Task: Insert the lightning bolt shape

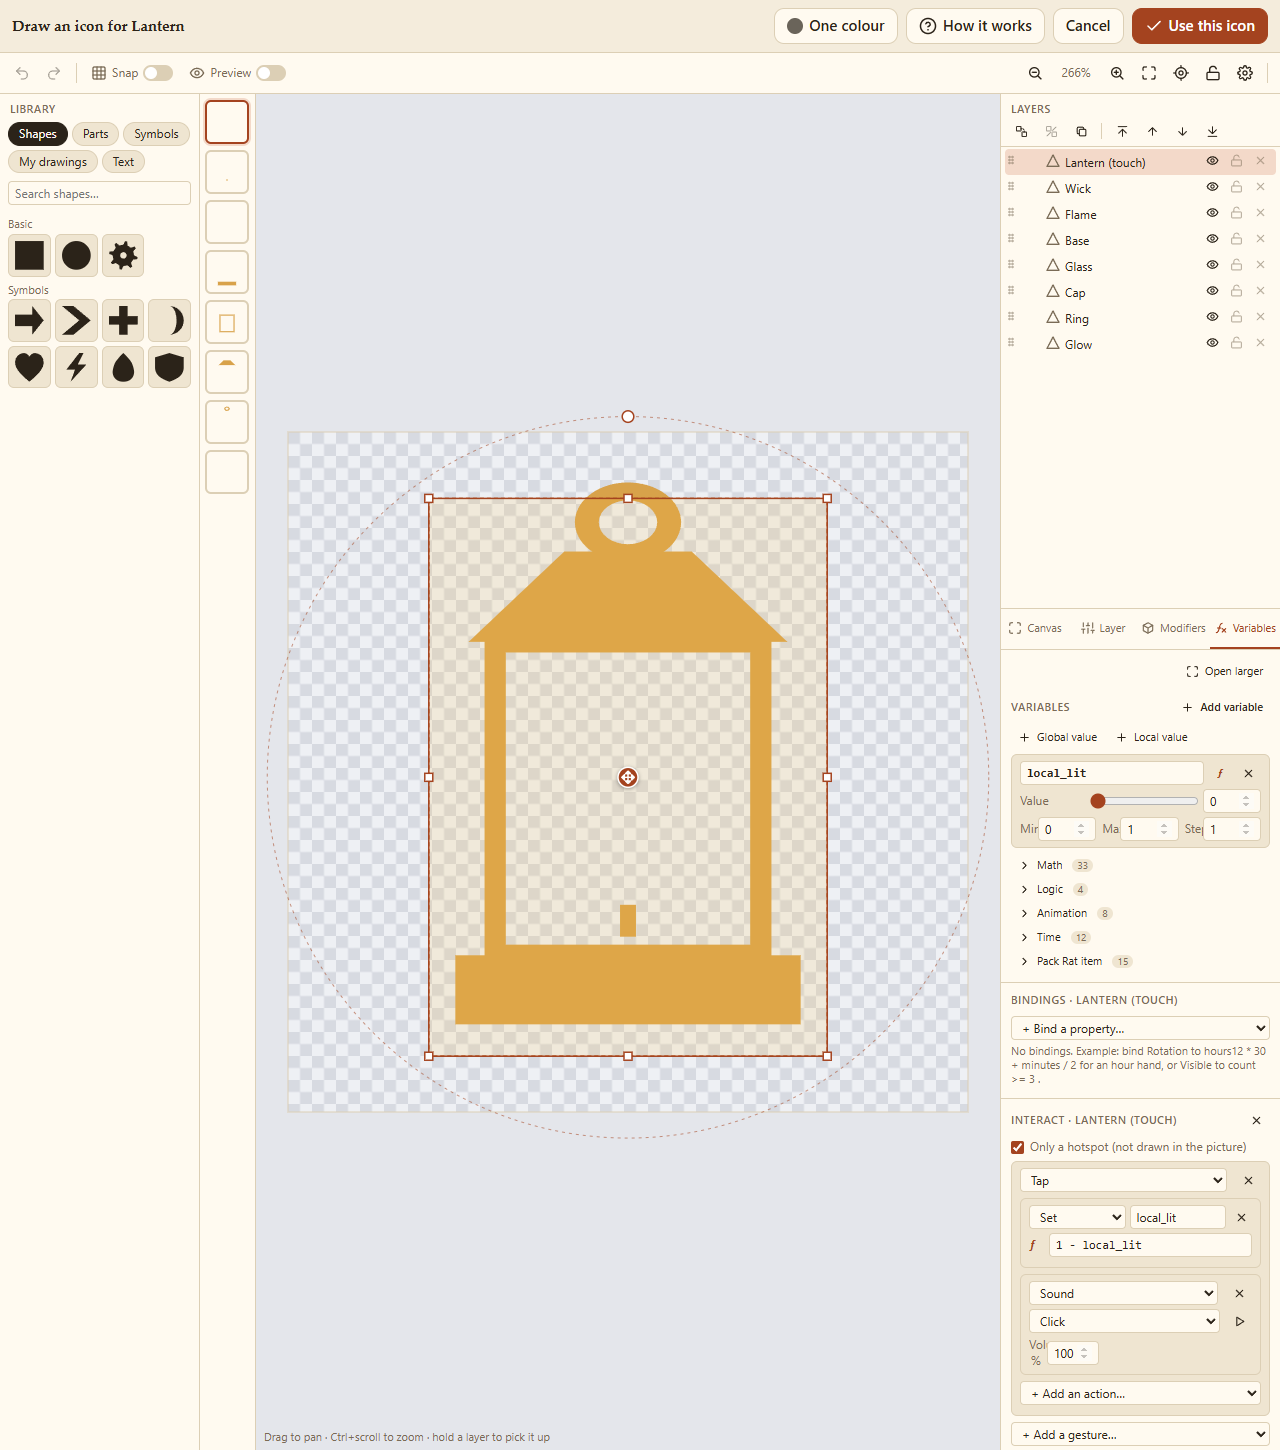Action: pos(76,367)
